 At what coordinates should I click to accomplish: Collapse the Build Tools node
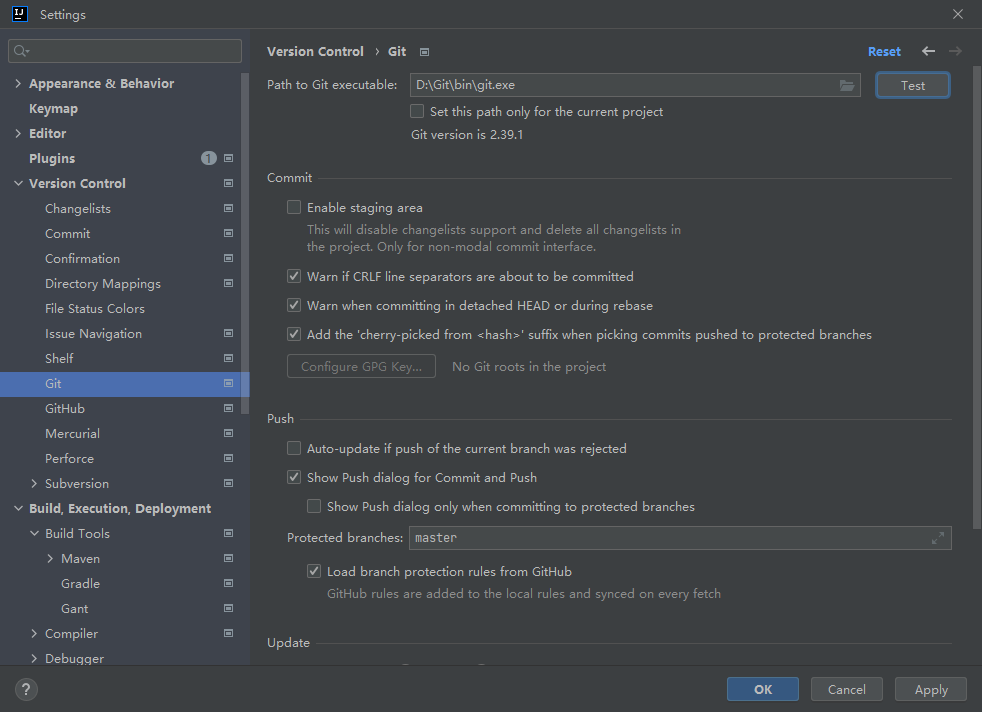(34, 534)
